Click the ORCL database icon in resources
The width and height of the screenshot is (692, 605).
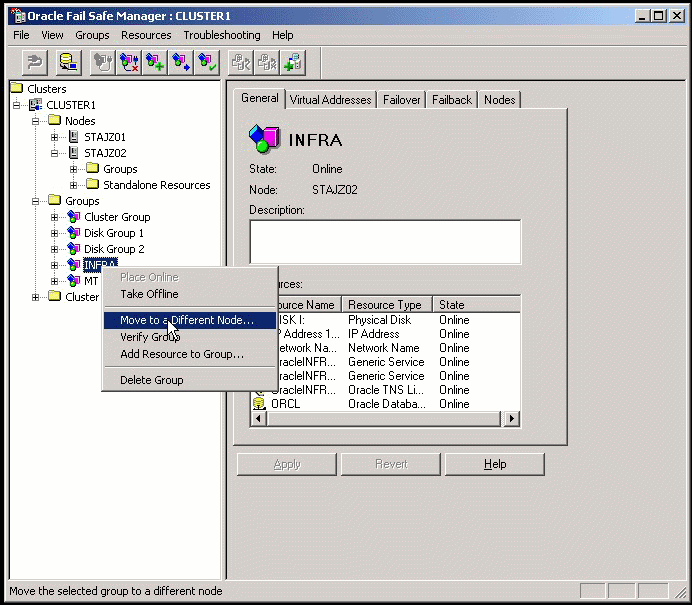pos(259,403)
